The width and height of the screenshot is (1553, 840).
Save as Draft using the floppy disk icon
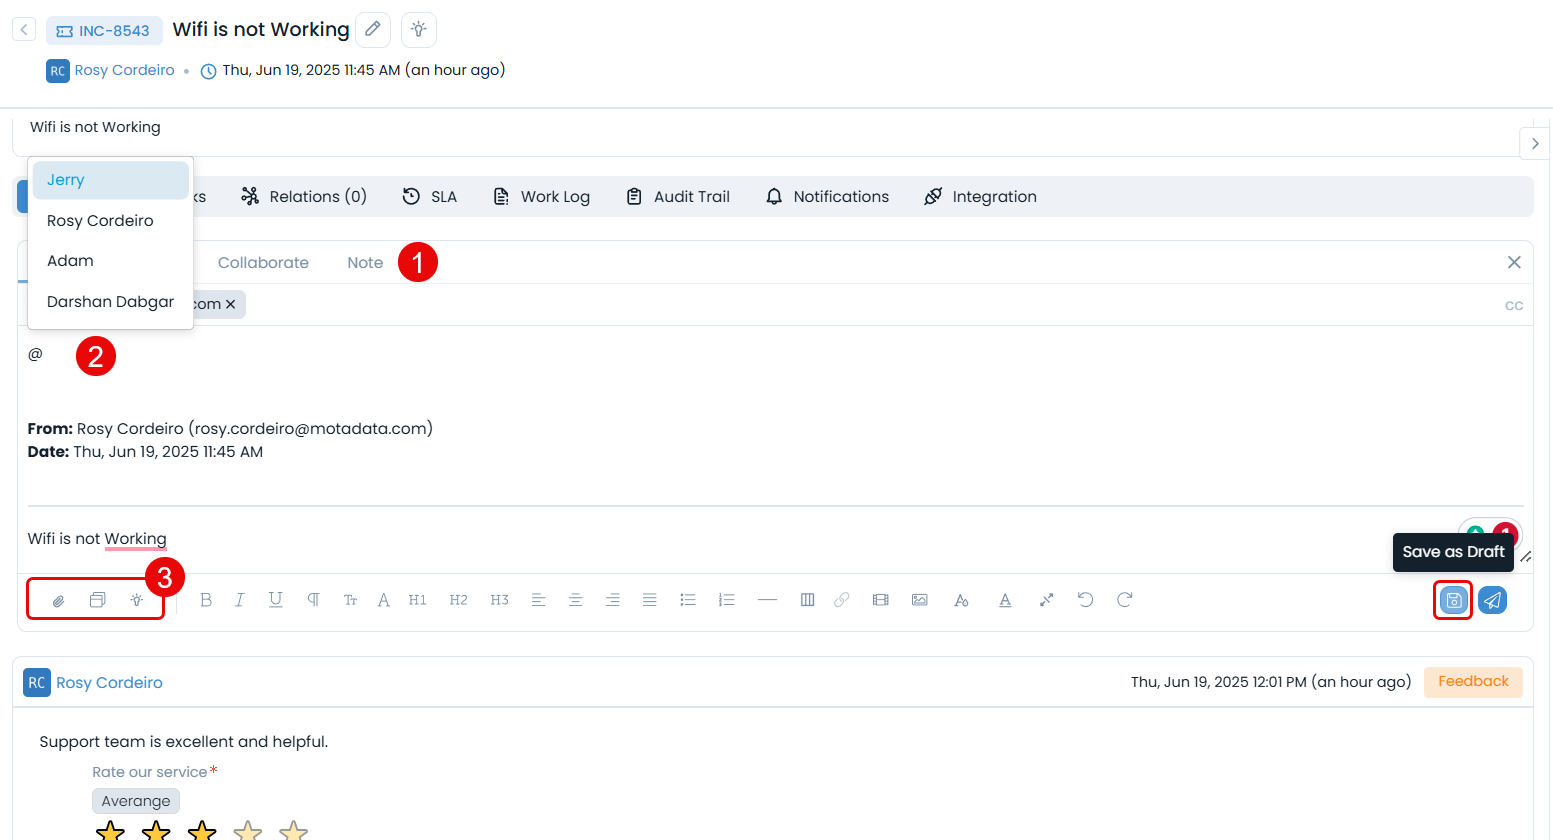[1452, 599]
